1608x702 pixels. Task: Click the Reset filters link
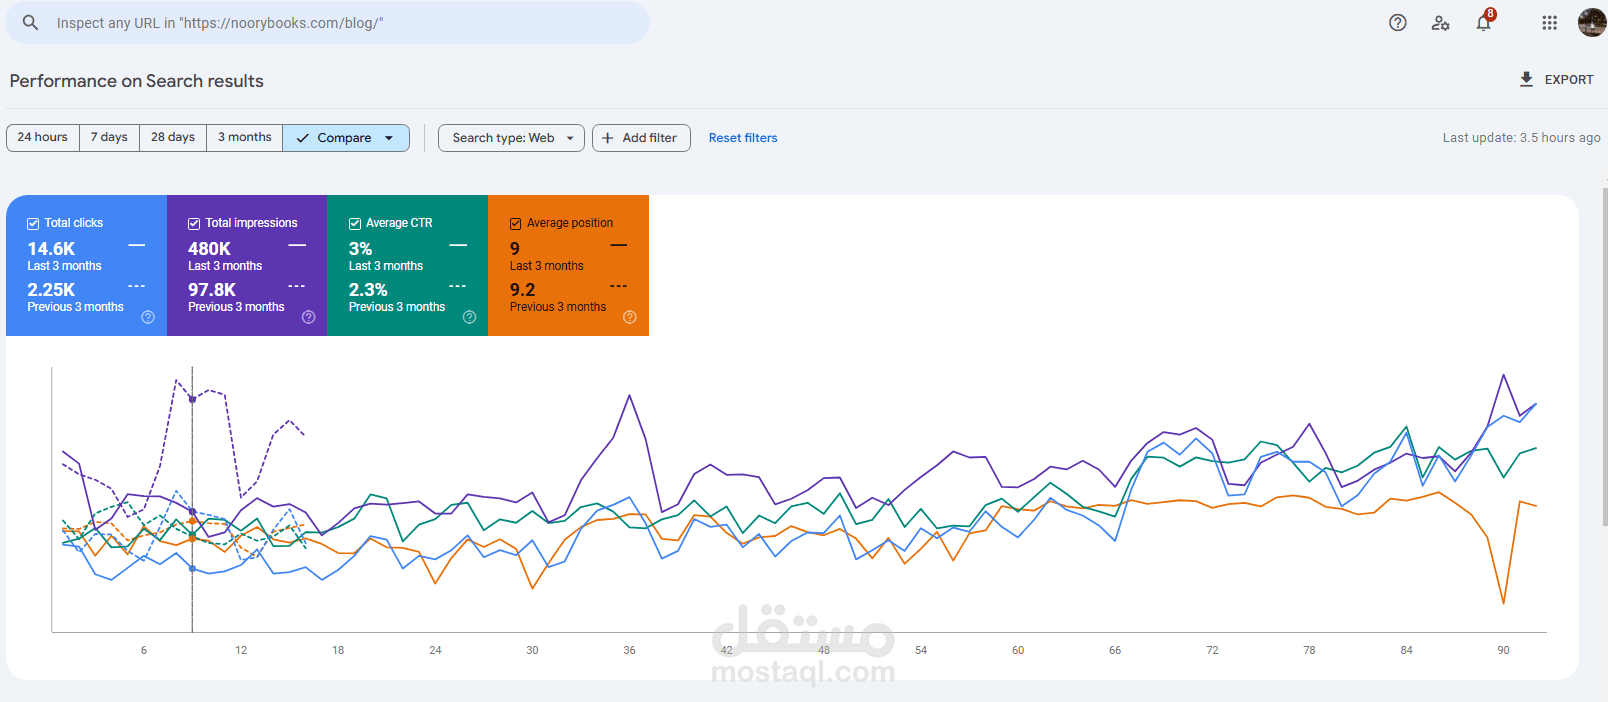(743, 138)
